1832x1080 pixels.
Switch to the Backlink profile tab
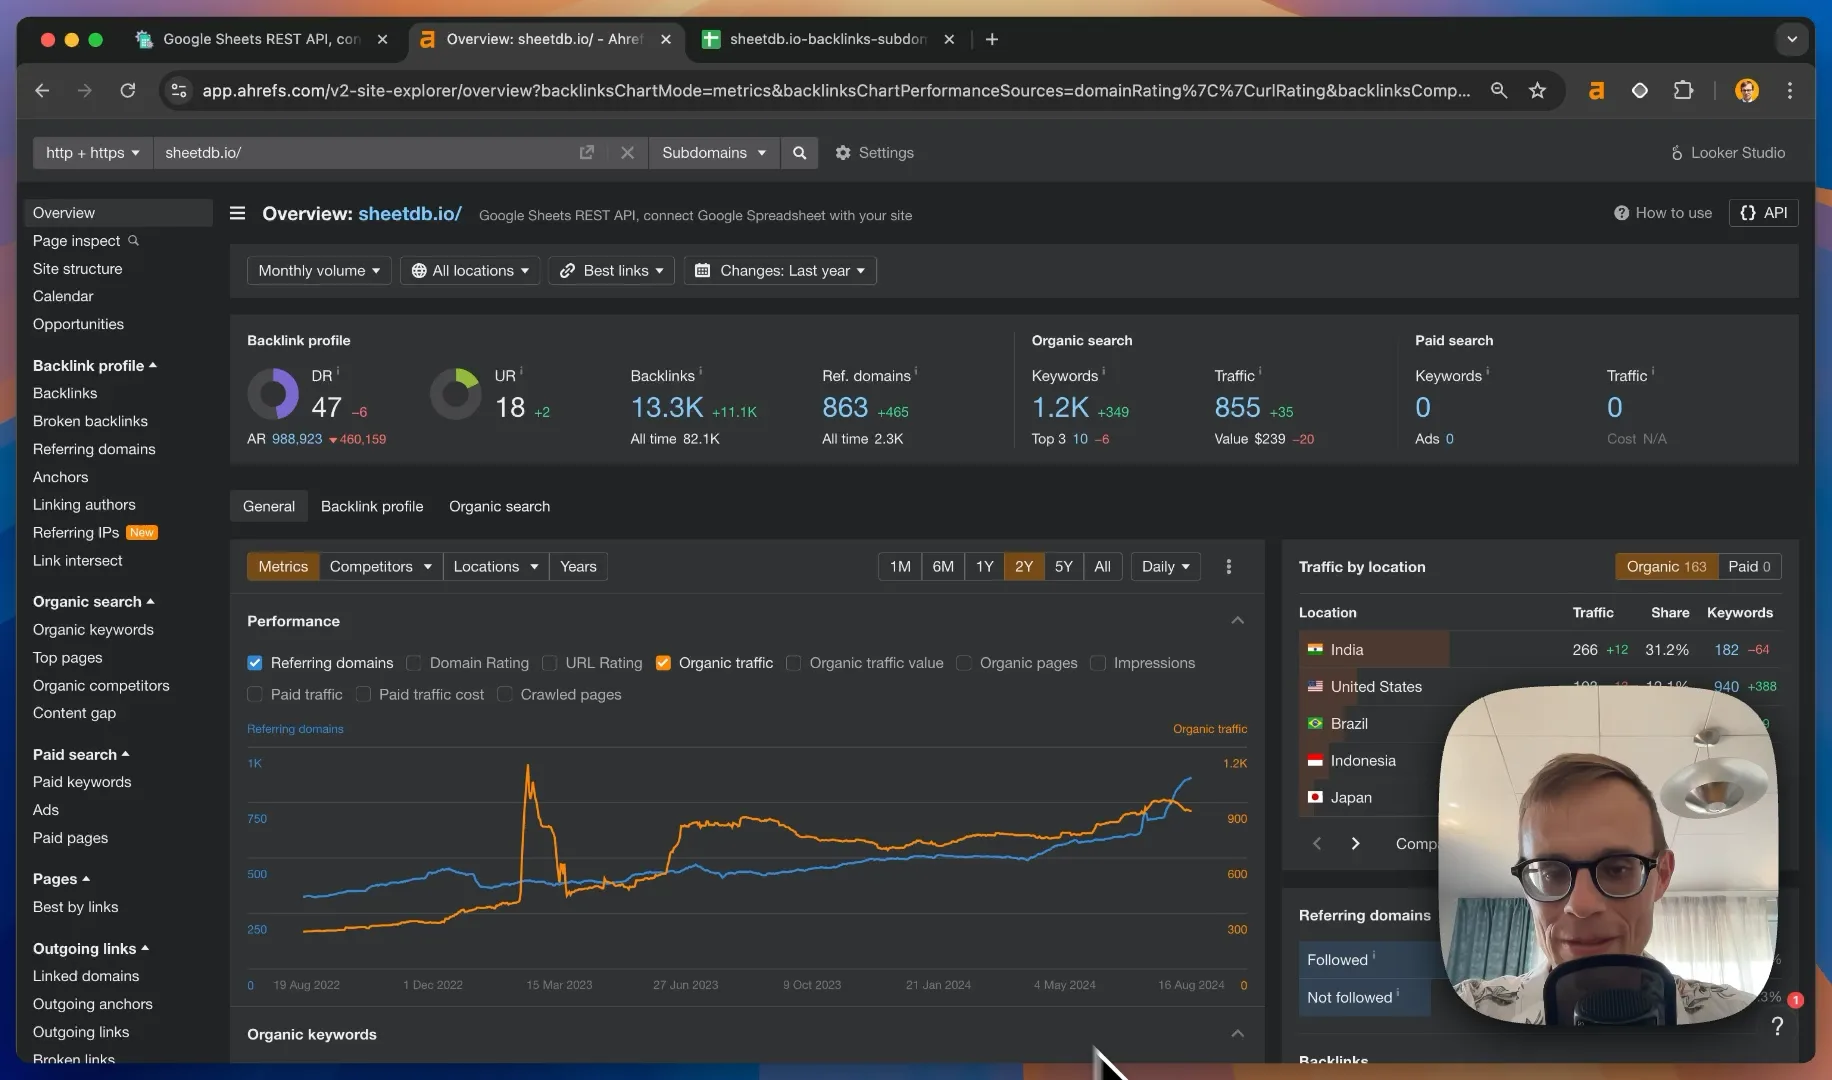372,507
